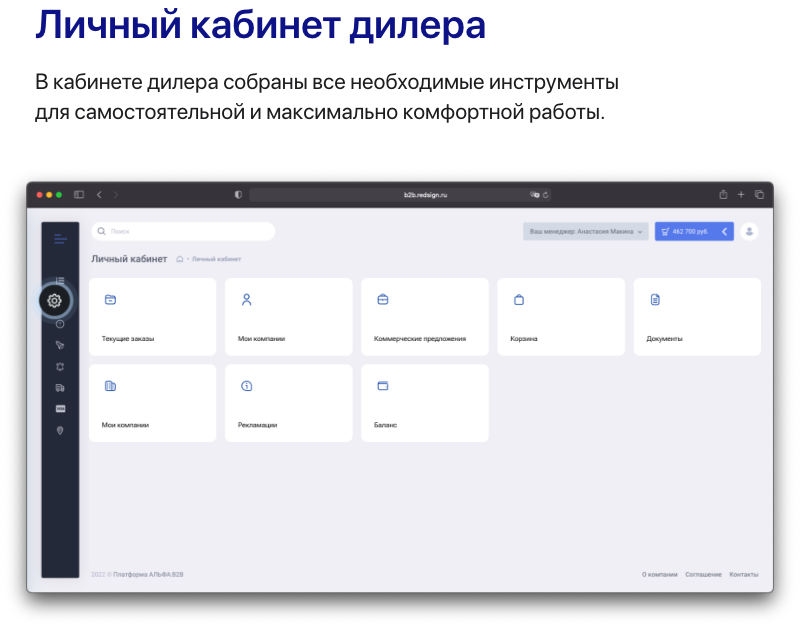Image resolution: width=800 pixels, height=629 pixels.
Task: Click the browser address bar showing b2b.redsign.ru
Action: [400, 195]
